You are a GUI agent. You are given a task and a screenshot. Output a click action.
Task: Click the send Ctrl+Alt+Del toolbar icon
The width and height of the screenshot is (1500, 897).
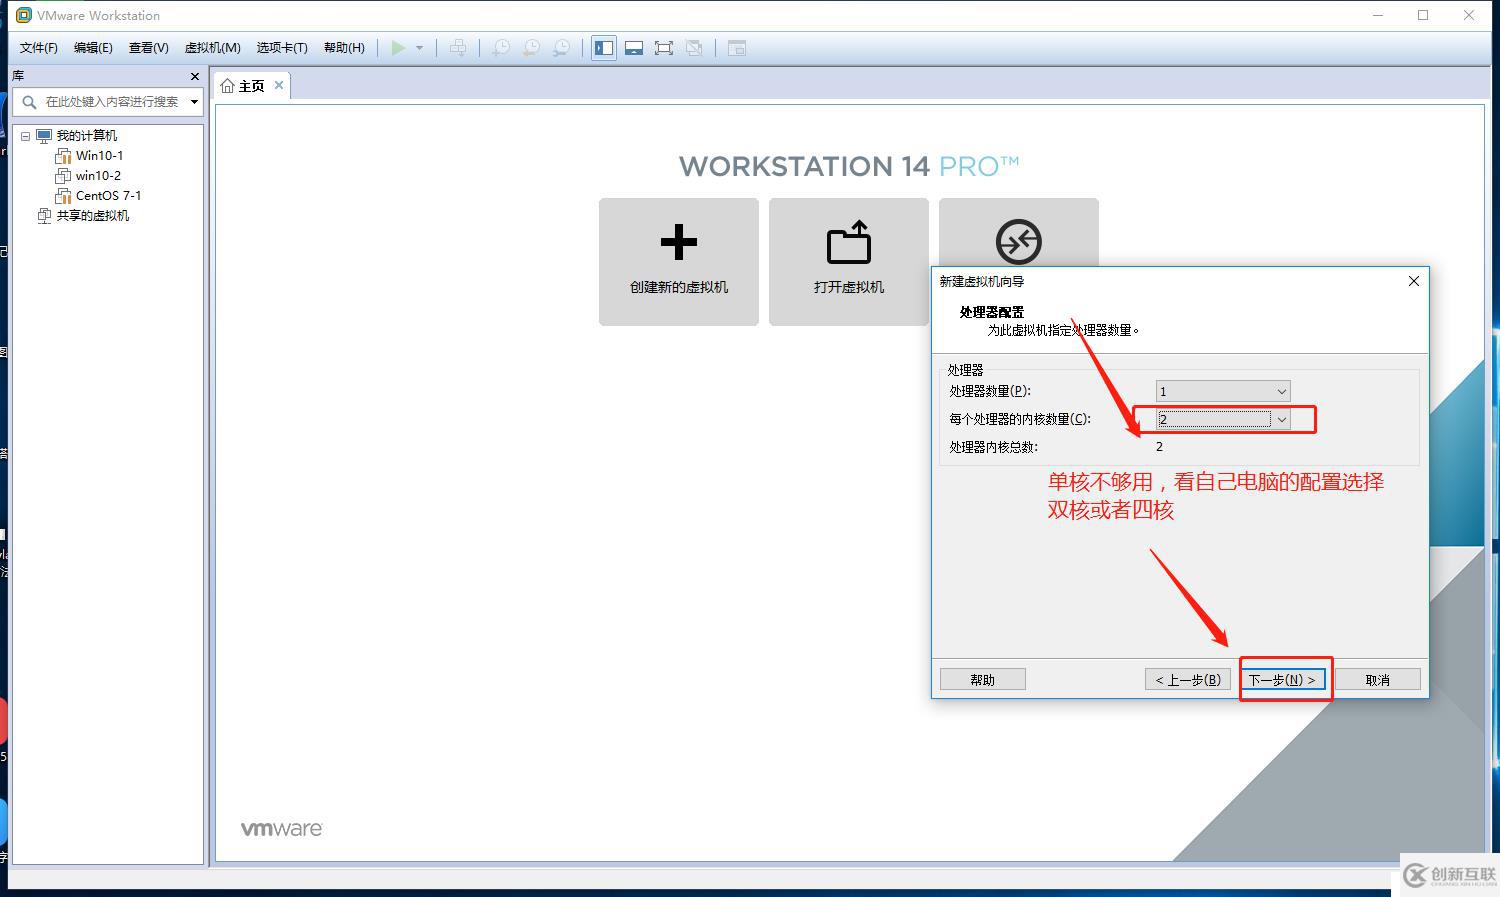(458, 48)
